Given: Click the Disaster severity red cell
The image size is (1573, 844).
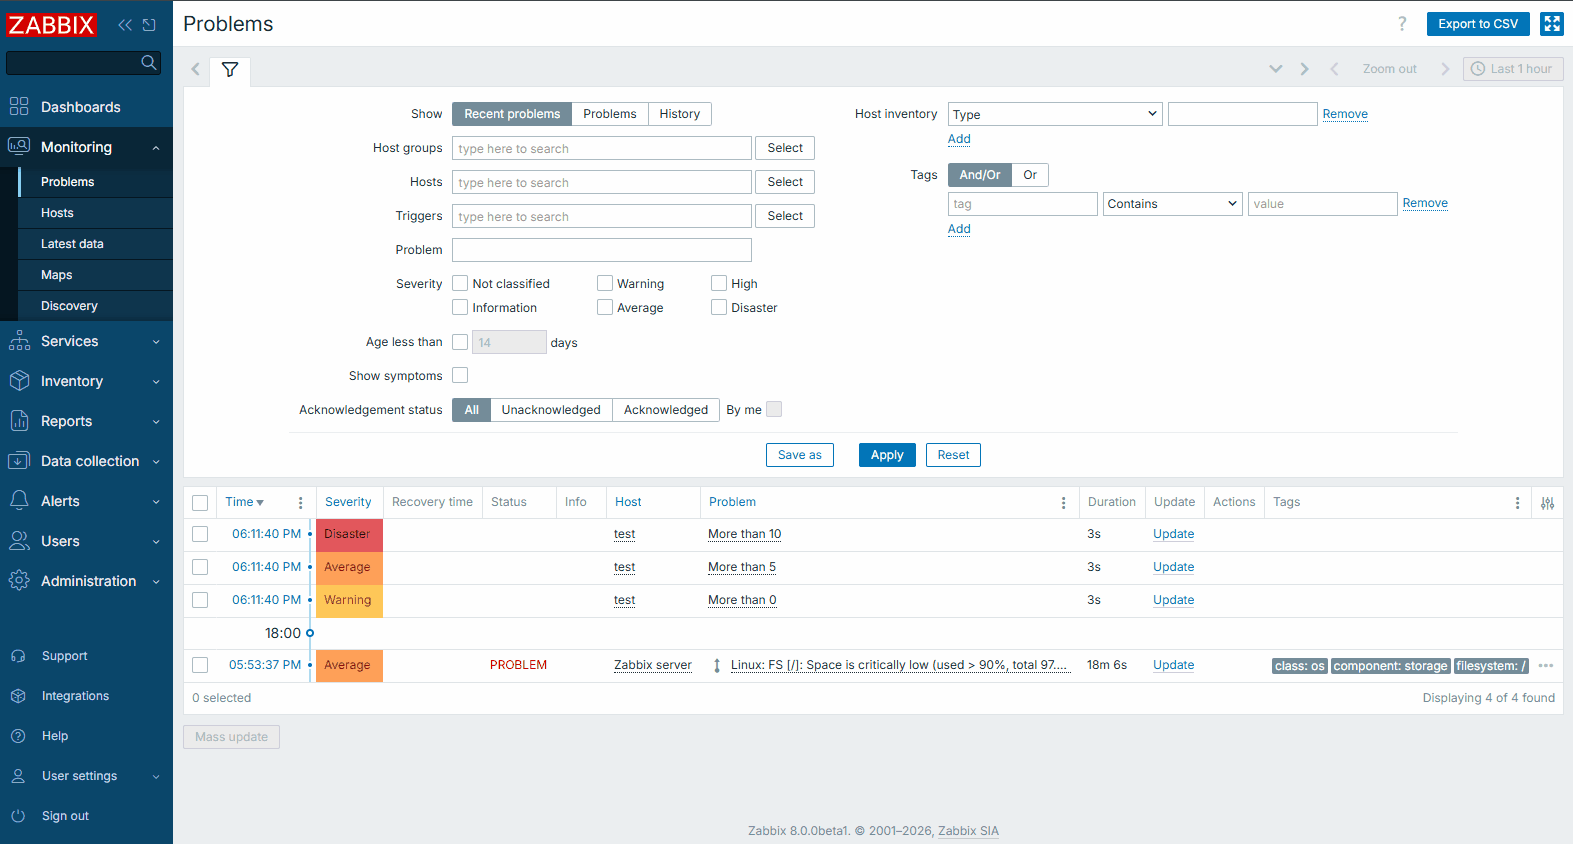Looking at the screenshot, I should point(348,534).
